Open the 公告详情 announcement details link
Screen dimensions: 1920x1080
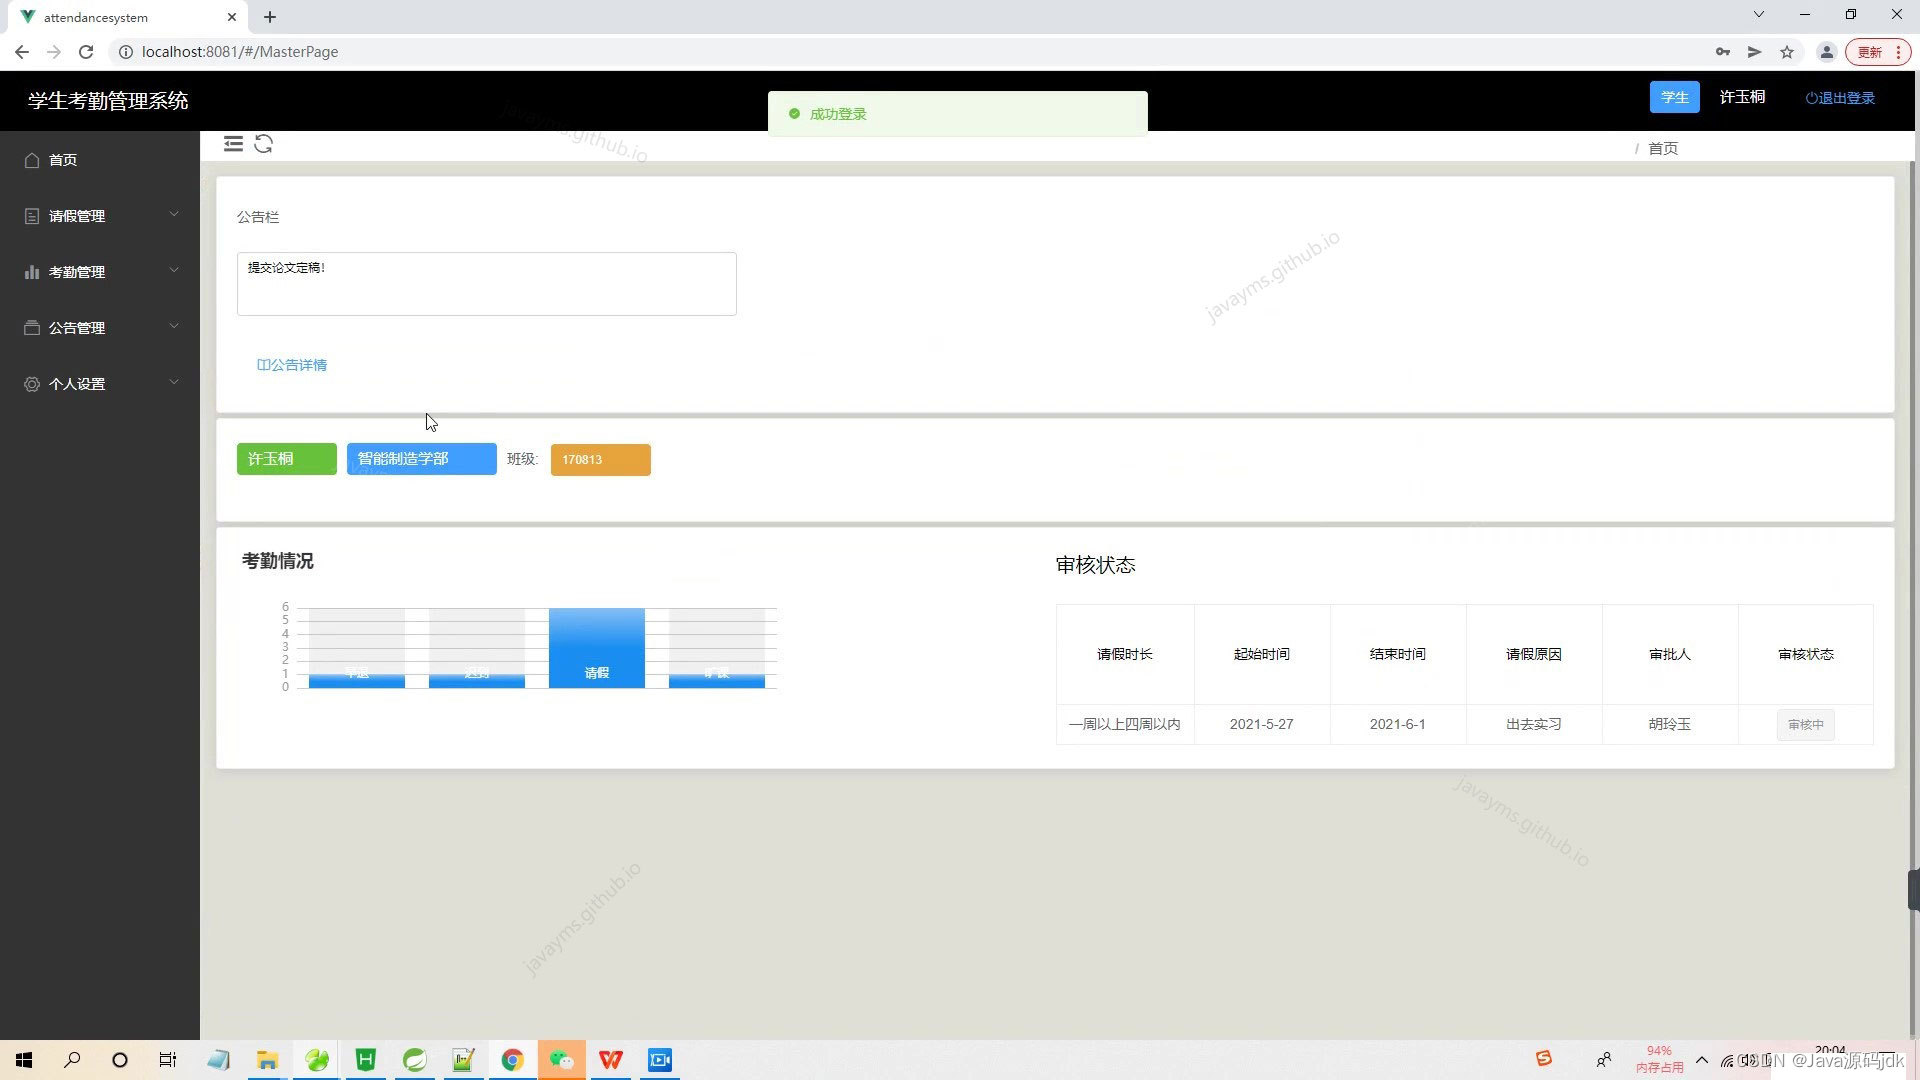pyautogui.click(x=292, y=365)
